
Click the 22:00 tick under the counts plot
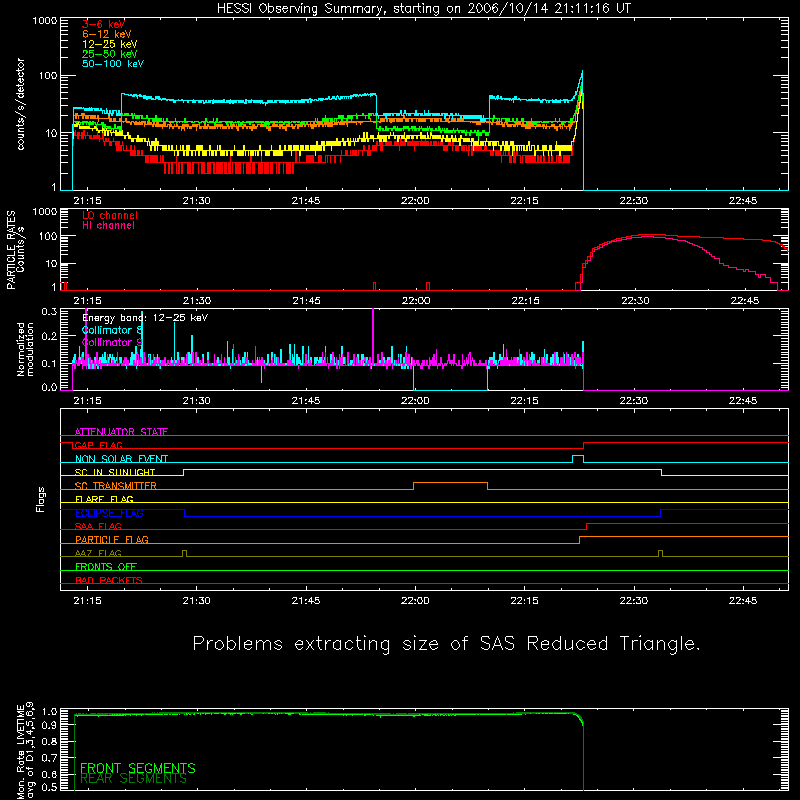(415, 201)
